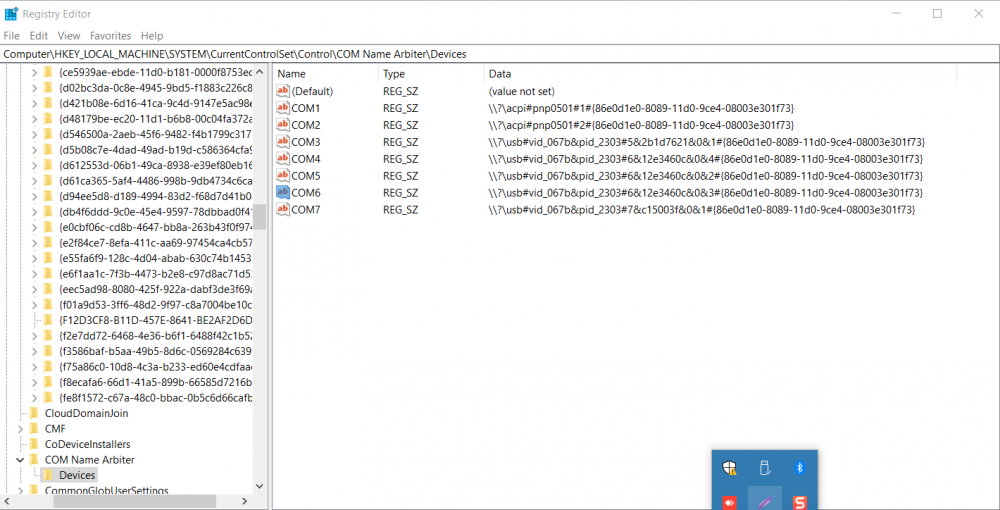
Task: Expand the CMF key
Action: coord(20,428)
